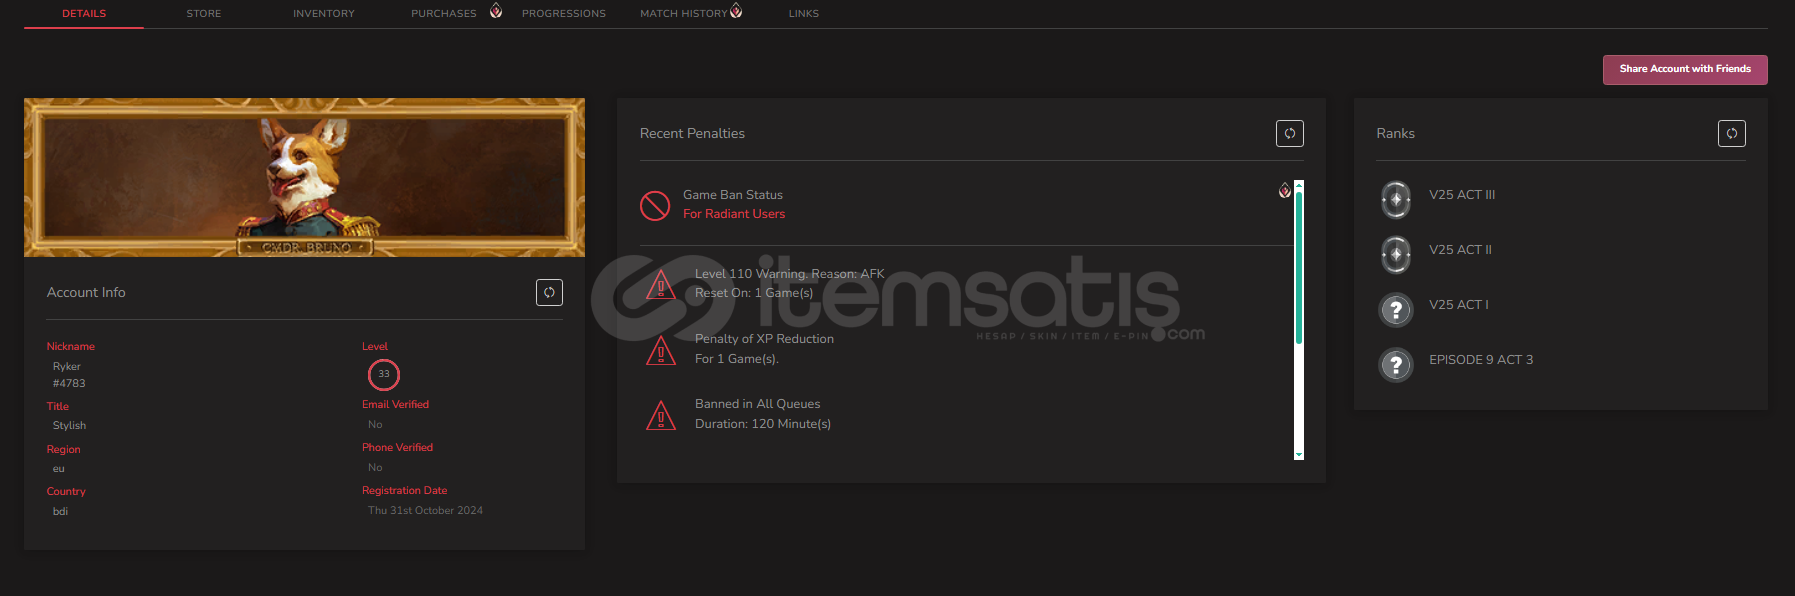
Task: Click the 'Region' field label
Action: (x=63, y=450)
